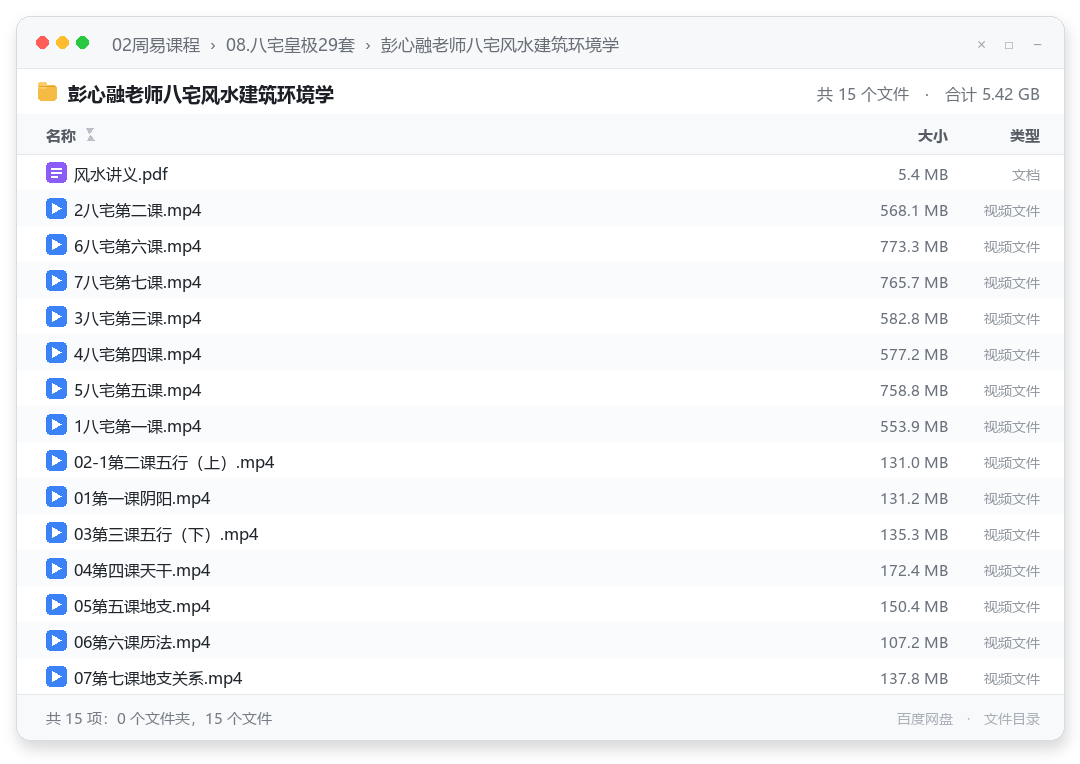
Task: Click the 5.4 MB size value
Action: [x=923, y=174]
